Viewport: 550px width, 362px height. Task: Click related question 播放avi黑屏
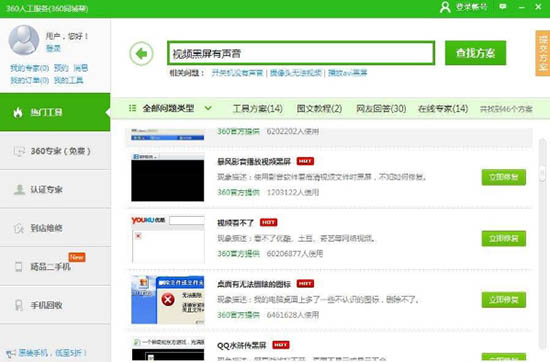348,73
